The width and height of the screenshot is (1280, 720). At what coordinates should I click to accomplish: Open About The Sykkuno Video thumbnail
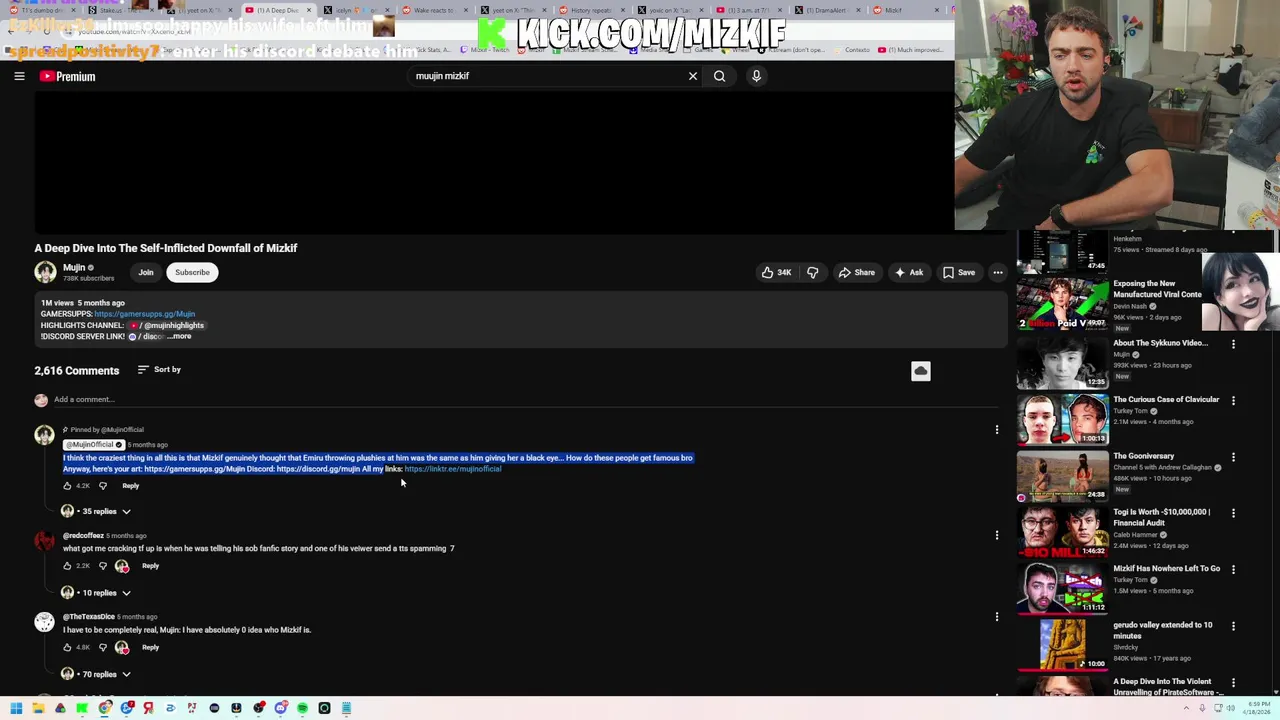pos(1062,362)
